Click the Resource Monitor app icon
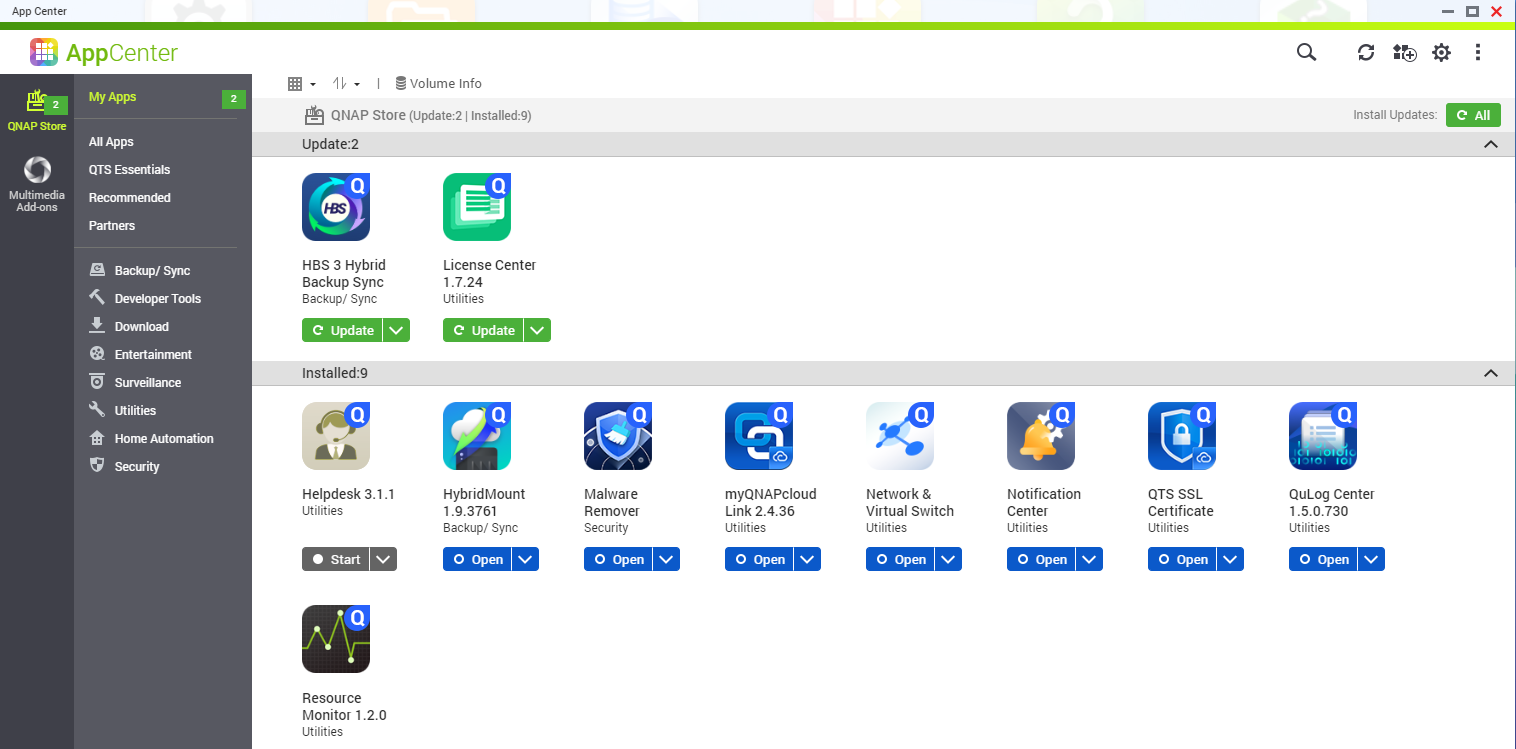This screenshot has height=749, width=1516. click(x=336, y=640)
